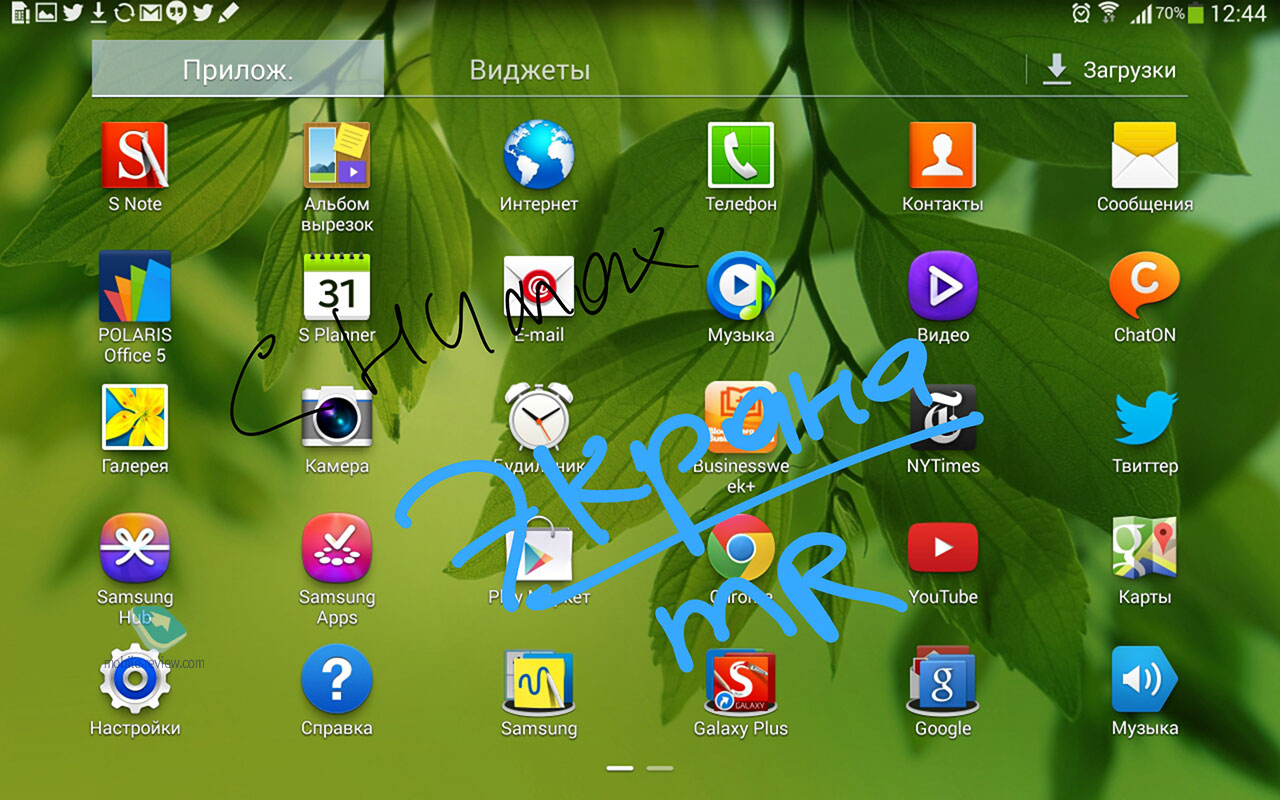Viewport: 1280px width, 800px height.
Task: Launch Альбом вырезок app
Action: [x=337, y=156]
